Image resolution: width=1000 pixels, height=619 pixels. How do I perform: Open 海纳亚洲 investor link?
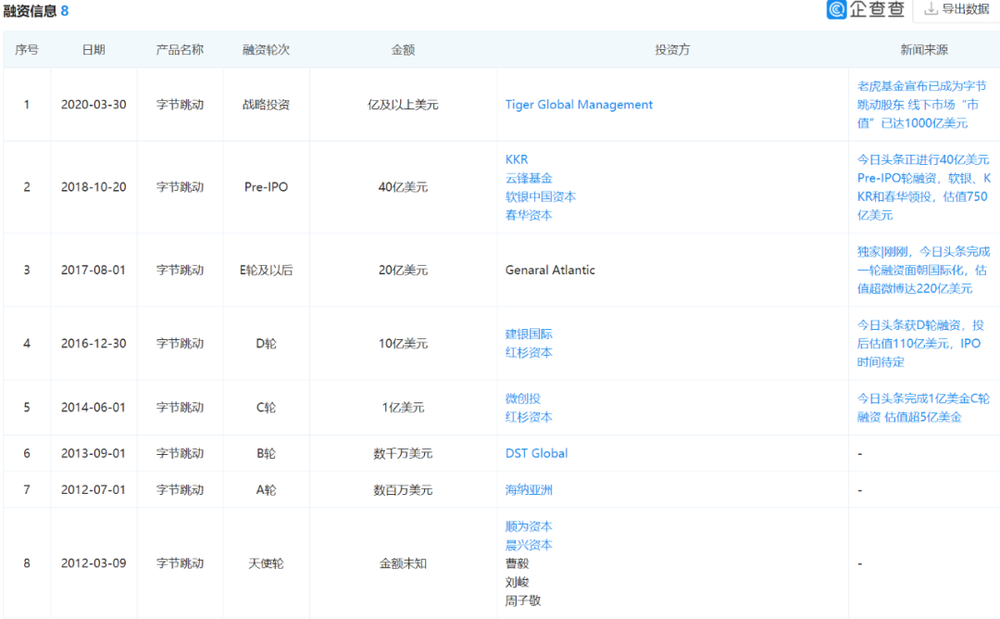[x=528, y=490]
